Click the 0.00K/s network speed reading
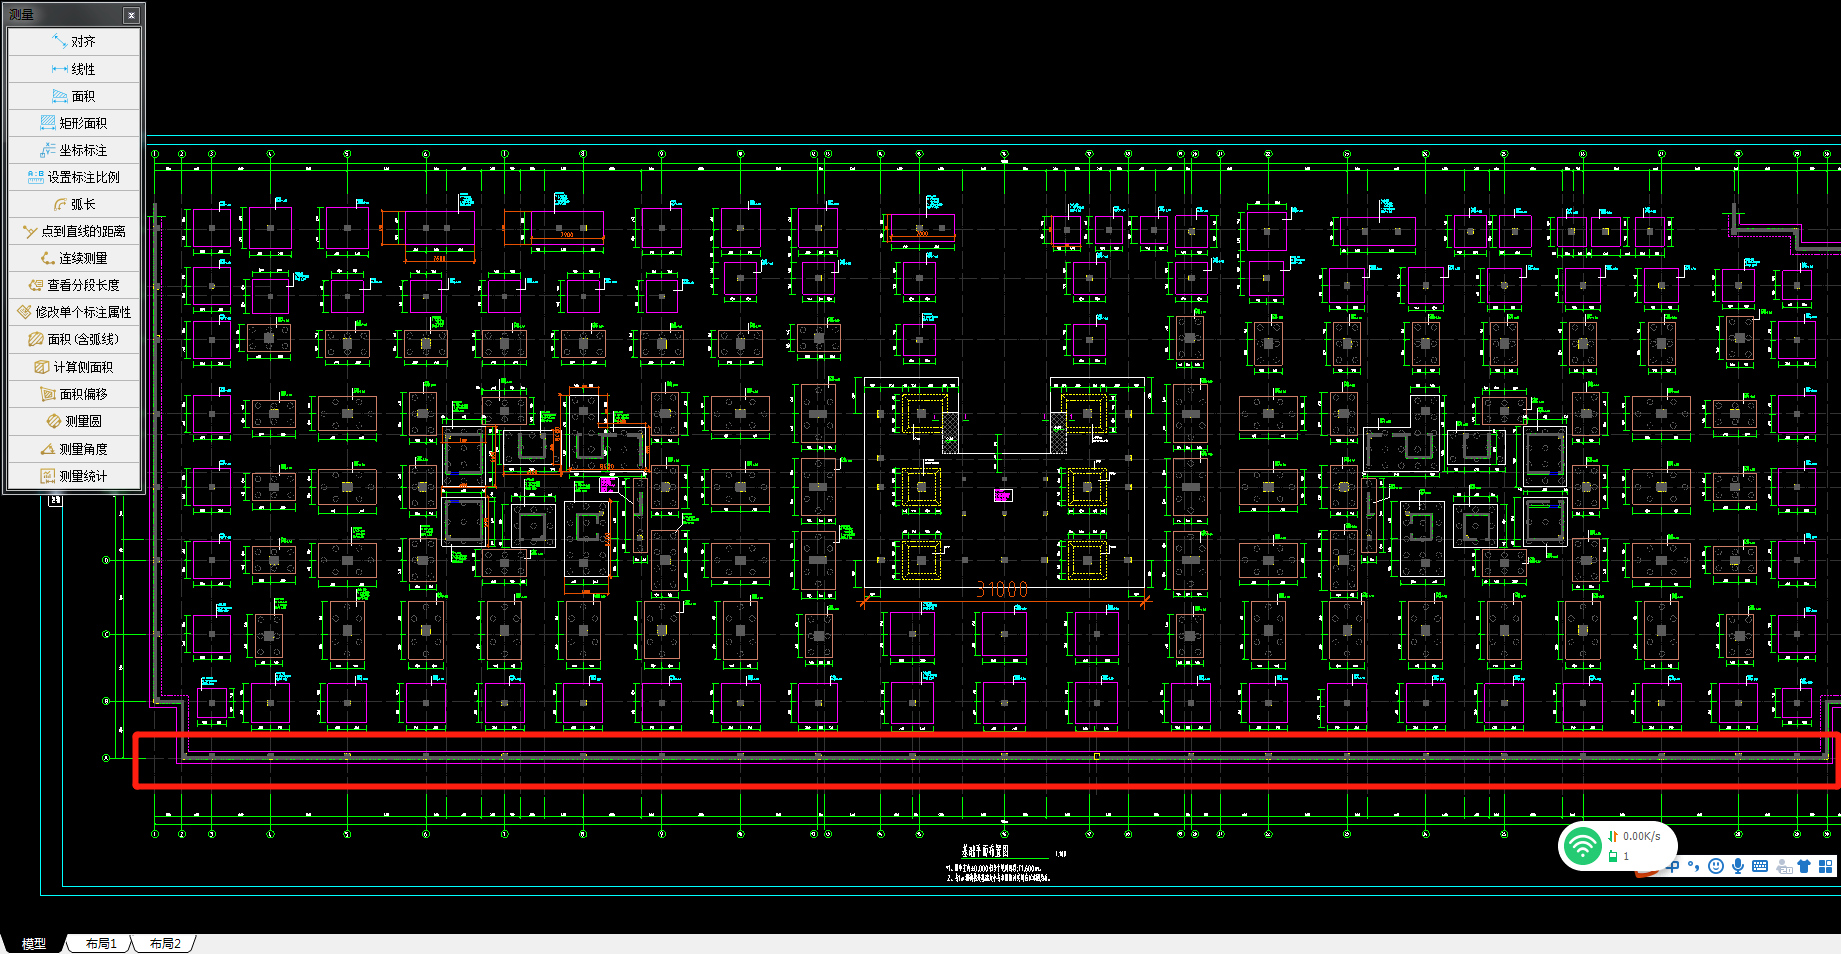This screenshot has width=1841, height=954. [x=1642, y=836]
